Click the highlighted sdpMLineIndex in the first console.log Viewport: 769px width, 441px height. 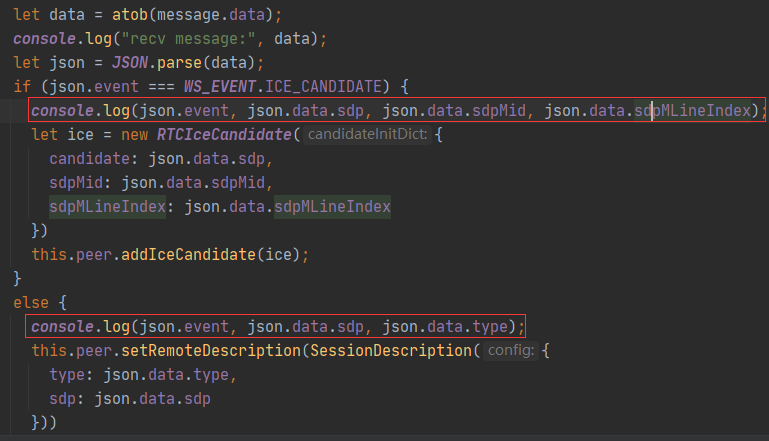click(692, 111)
